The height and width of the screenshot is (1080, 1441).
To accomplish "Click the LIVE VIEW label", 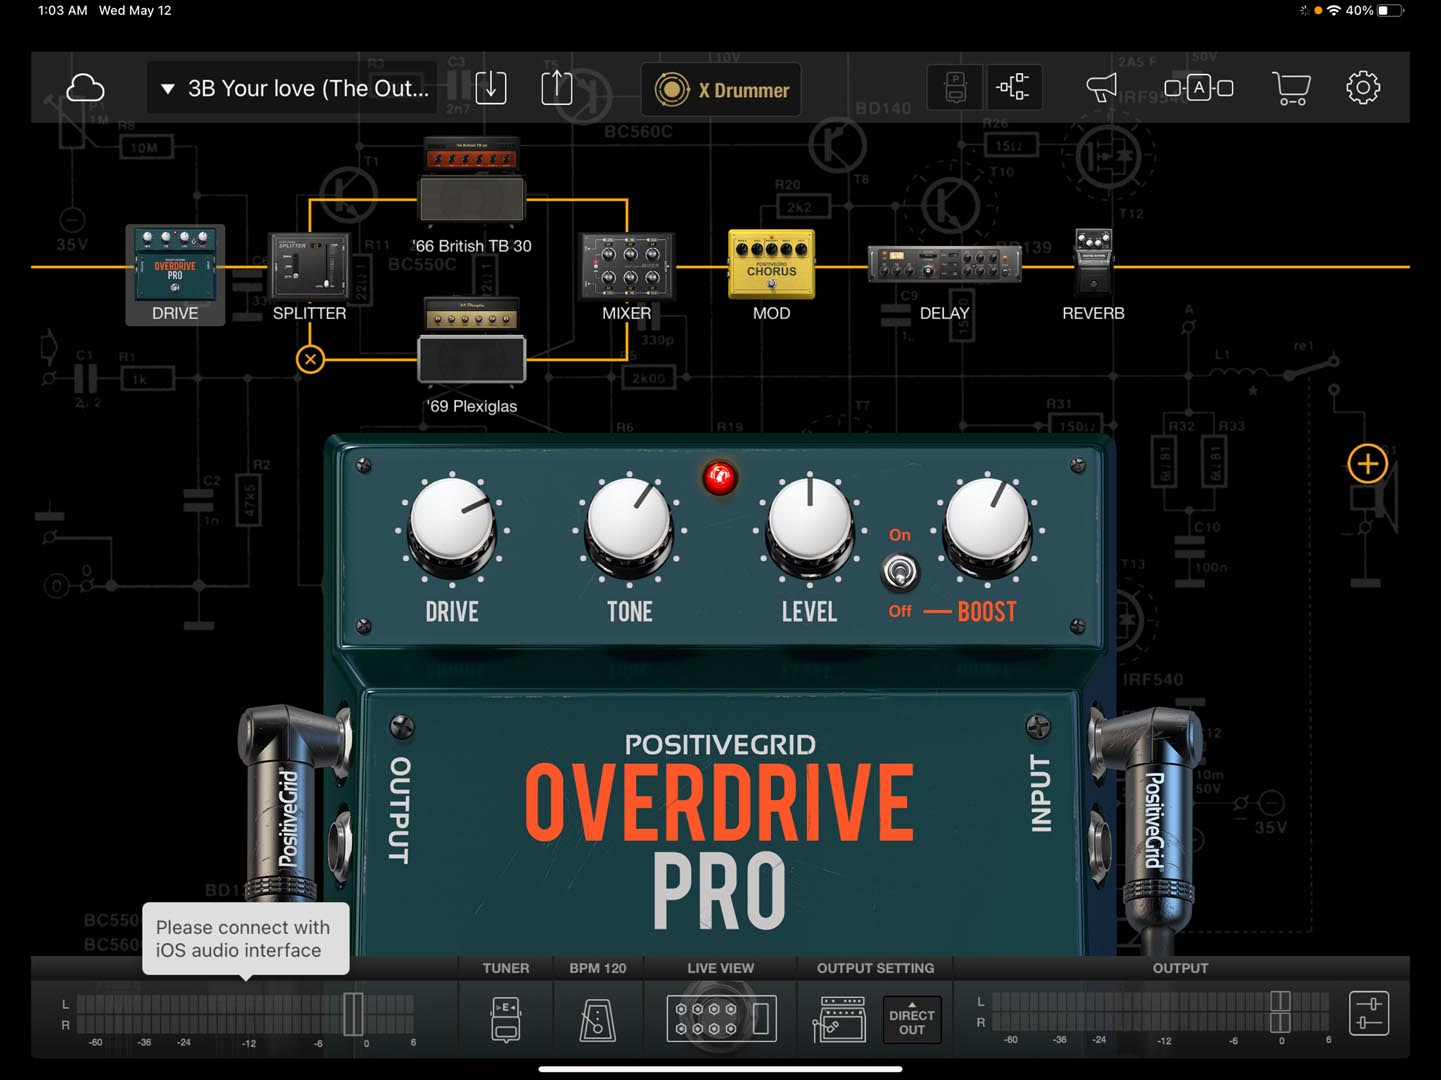I will pyautogui.click(x=720, y=968).
